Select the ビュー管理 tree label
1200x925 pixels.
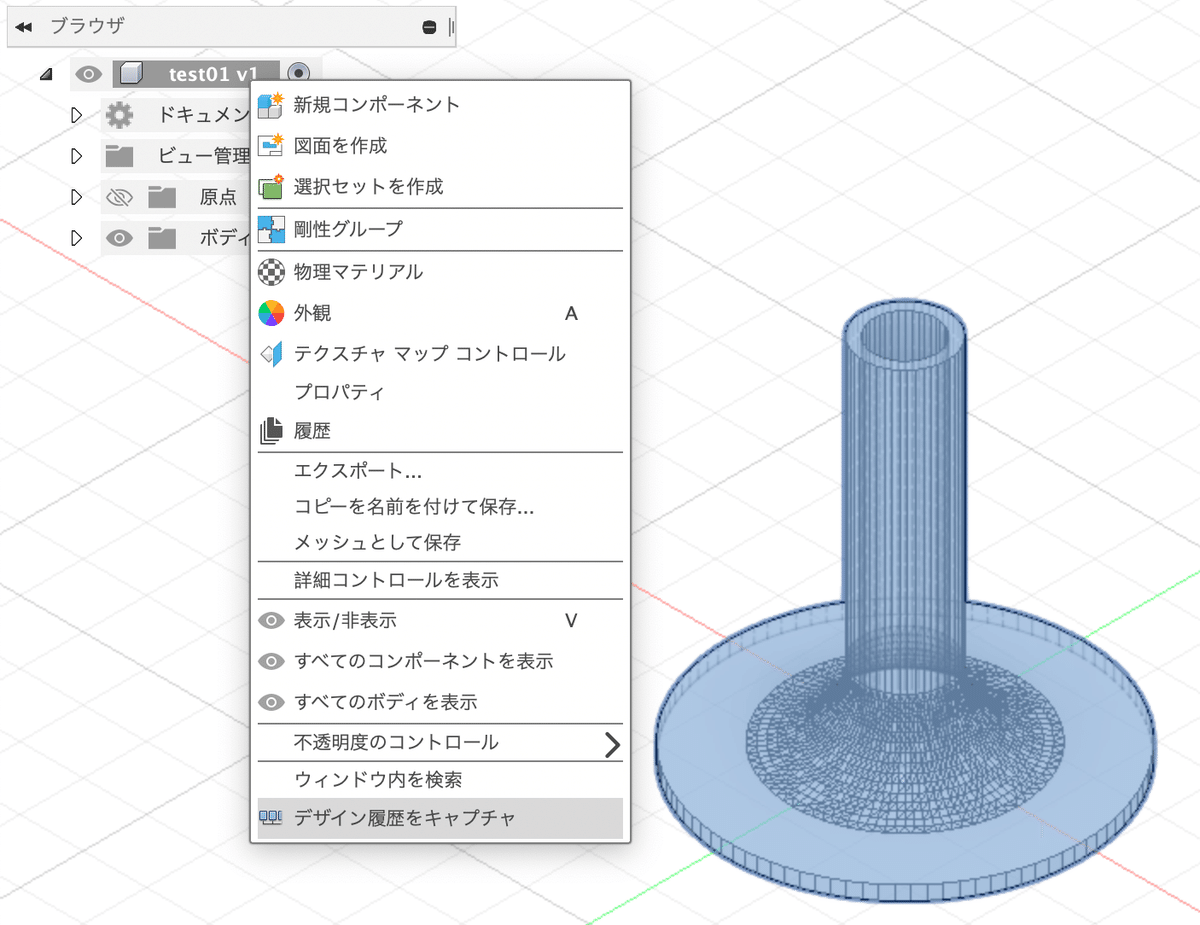204,156
